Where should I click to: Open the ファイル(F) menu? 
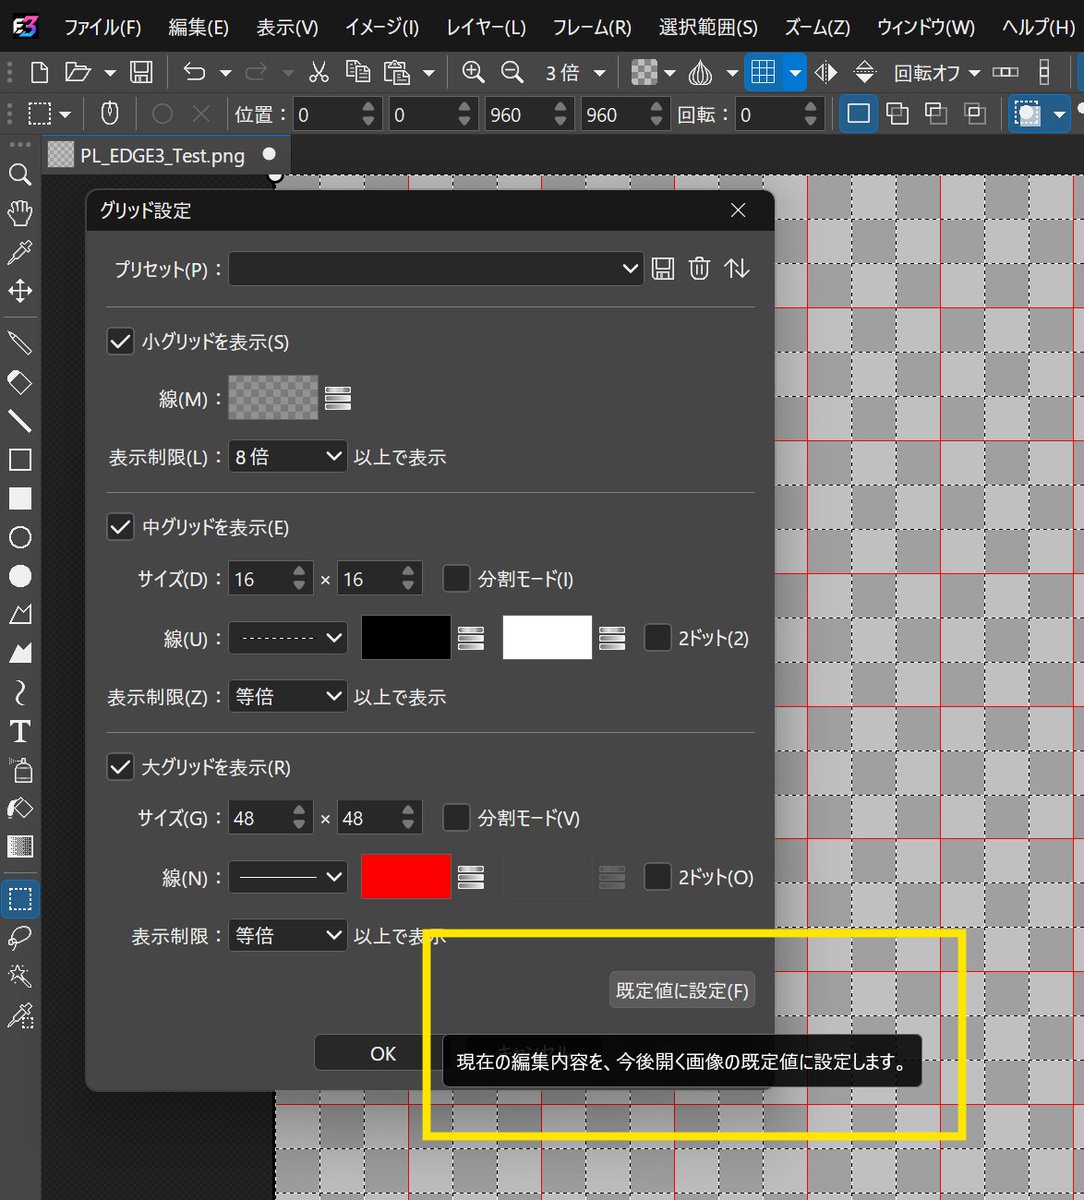pos(102,27)
